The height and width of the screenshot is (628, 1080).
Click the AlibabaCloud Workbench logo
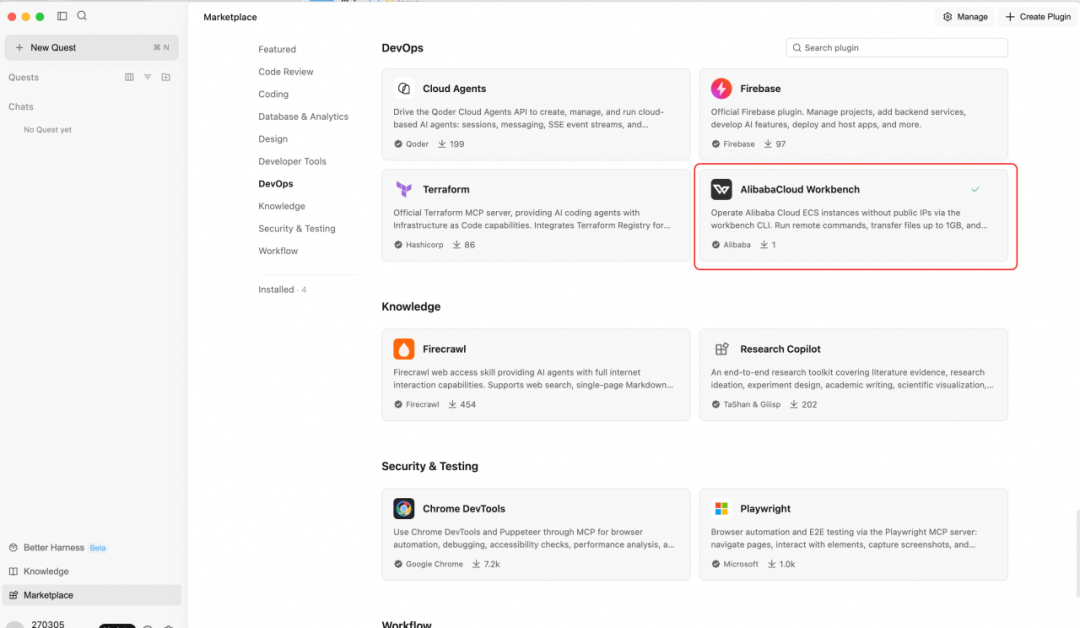click(x=721, y=189)
